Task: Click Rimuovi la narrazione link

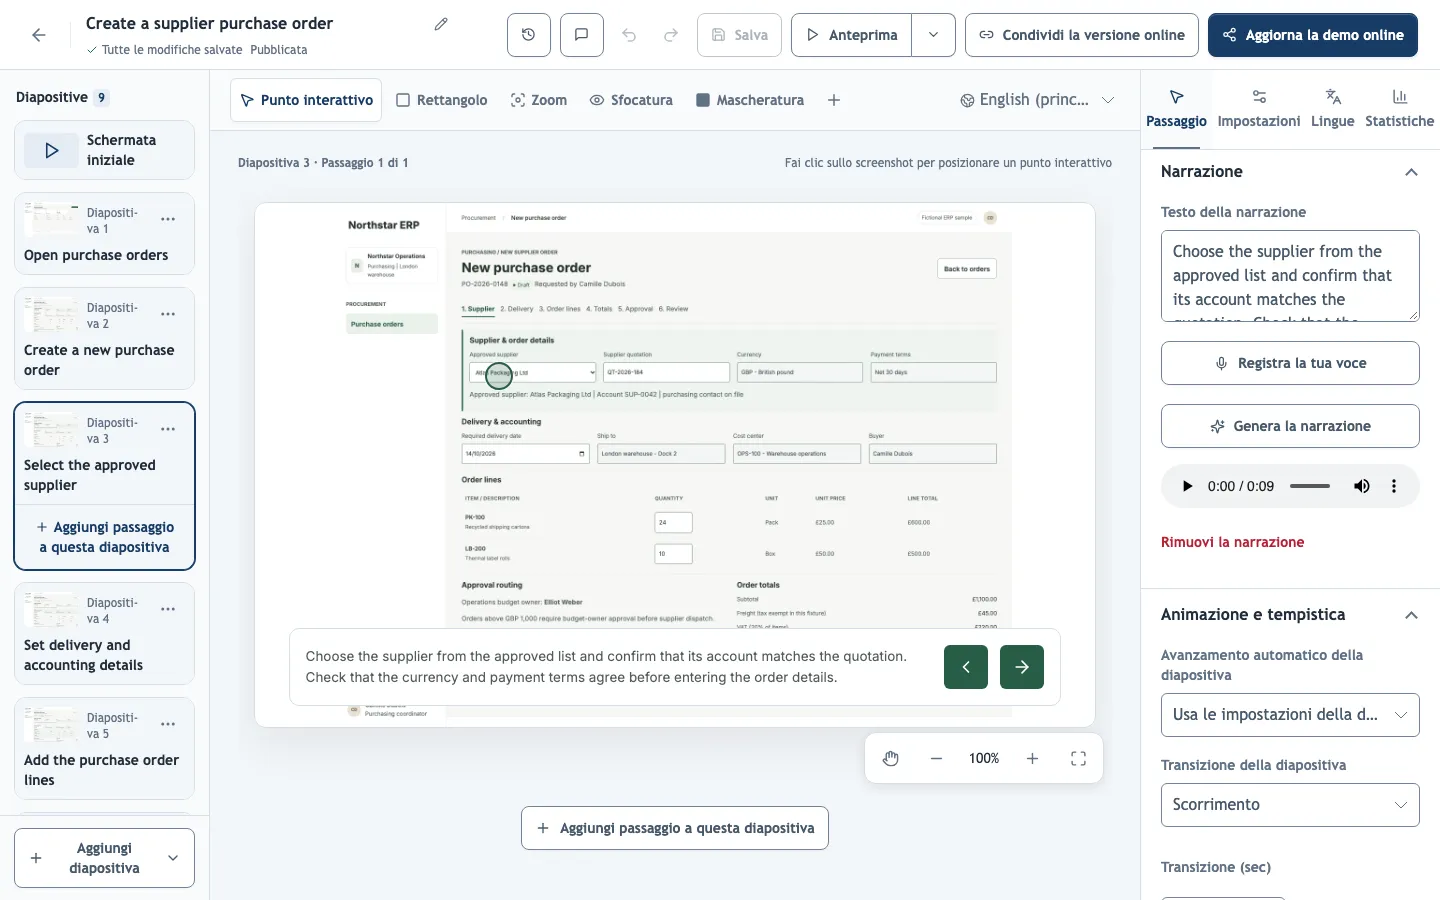Action: coord(1232,542)
